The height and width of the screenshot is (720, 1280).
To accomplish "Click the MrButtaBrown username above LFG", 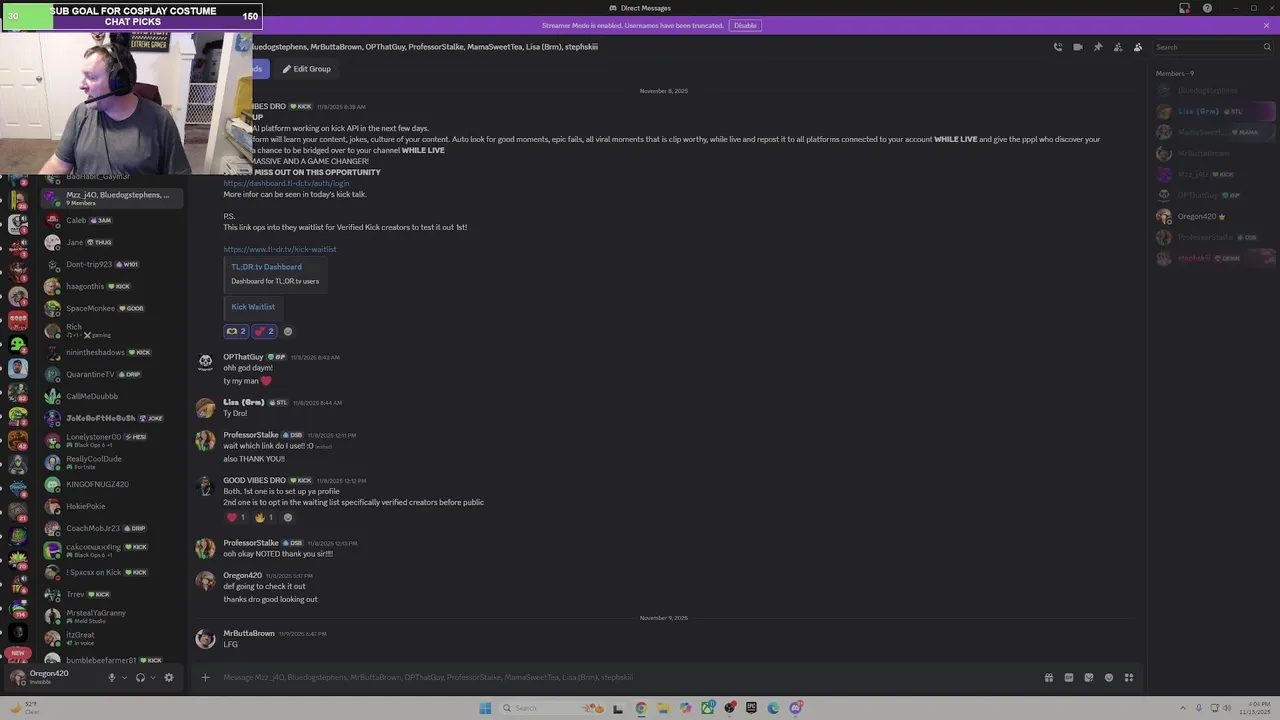I will 249,633.
